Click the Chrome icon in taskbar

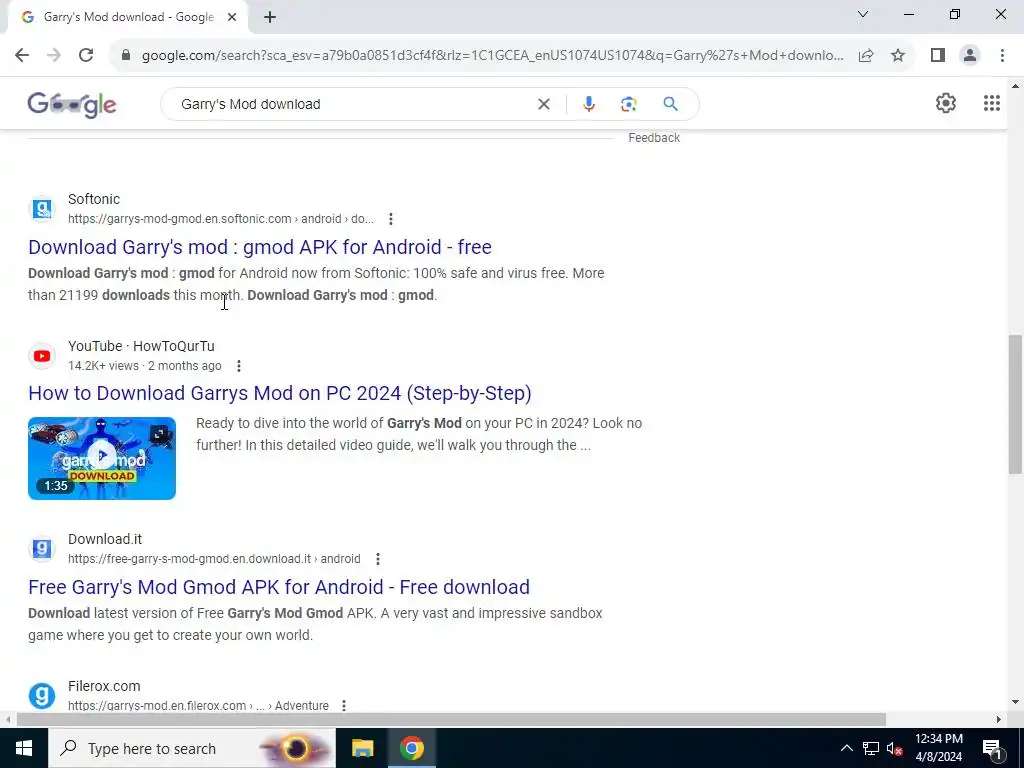(x=411, y=748)
